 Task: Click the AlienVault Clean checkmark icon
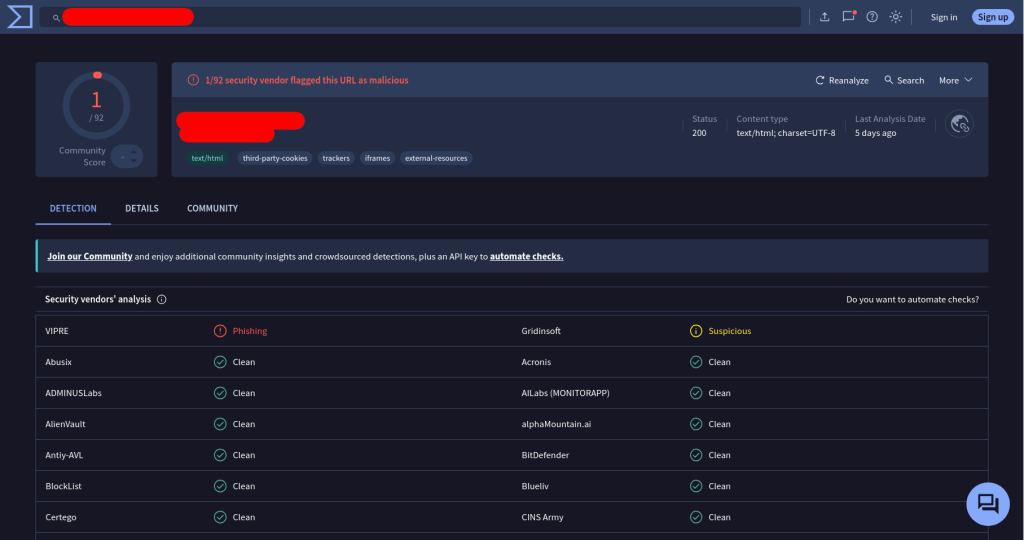coord(220,424)
